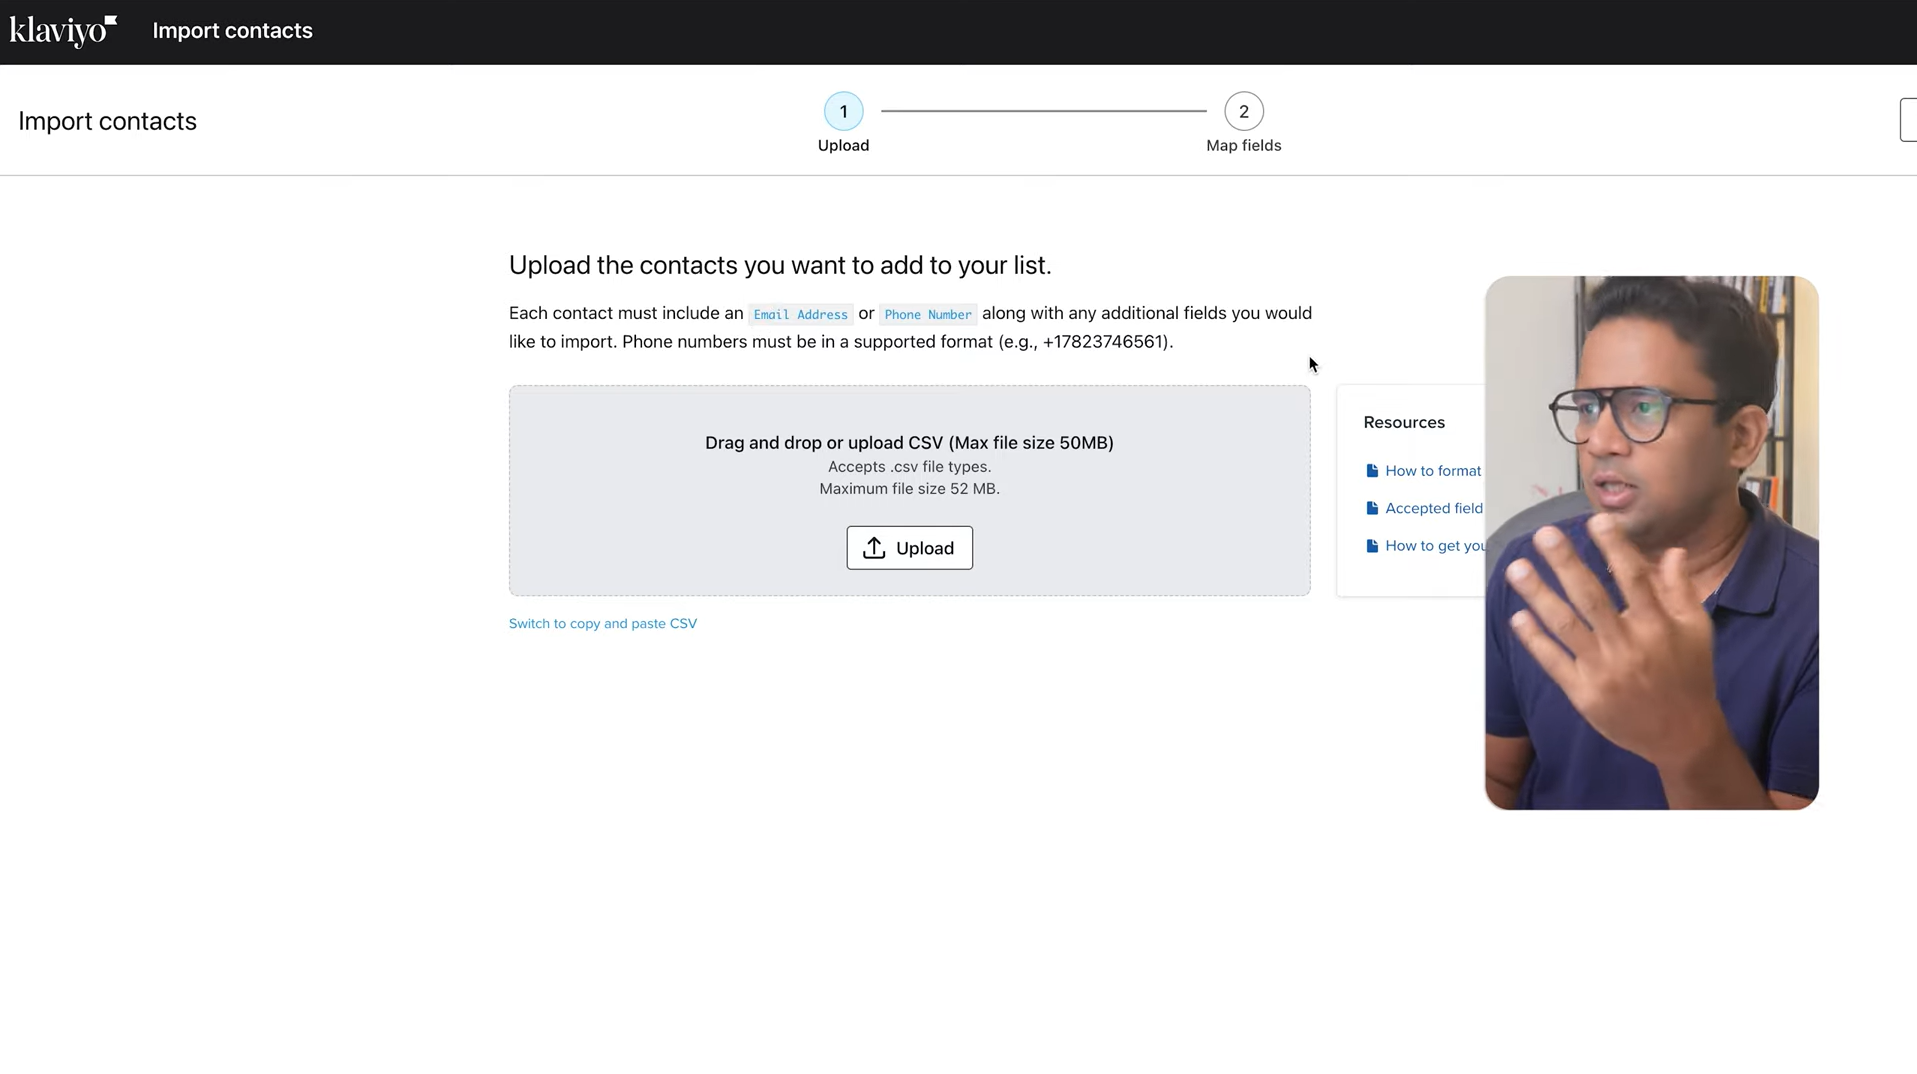Click the Resources panel heading

point(1404,422)
